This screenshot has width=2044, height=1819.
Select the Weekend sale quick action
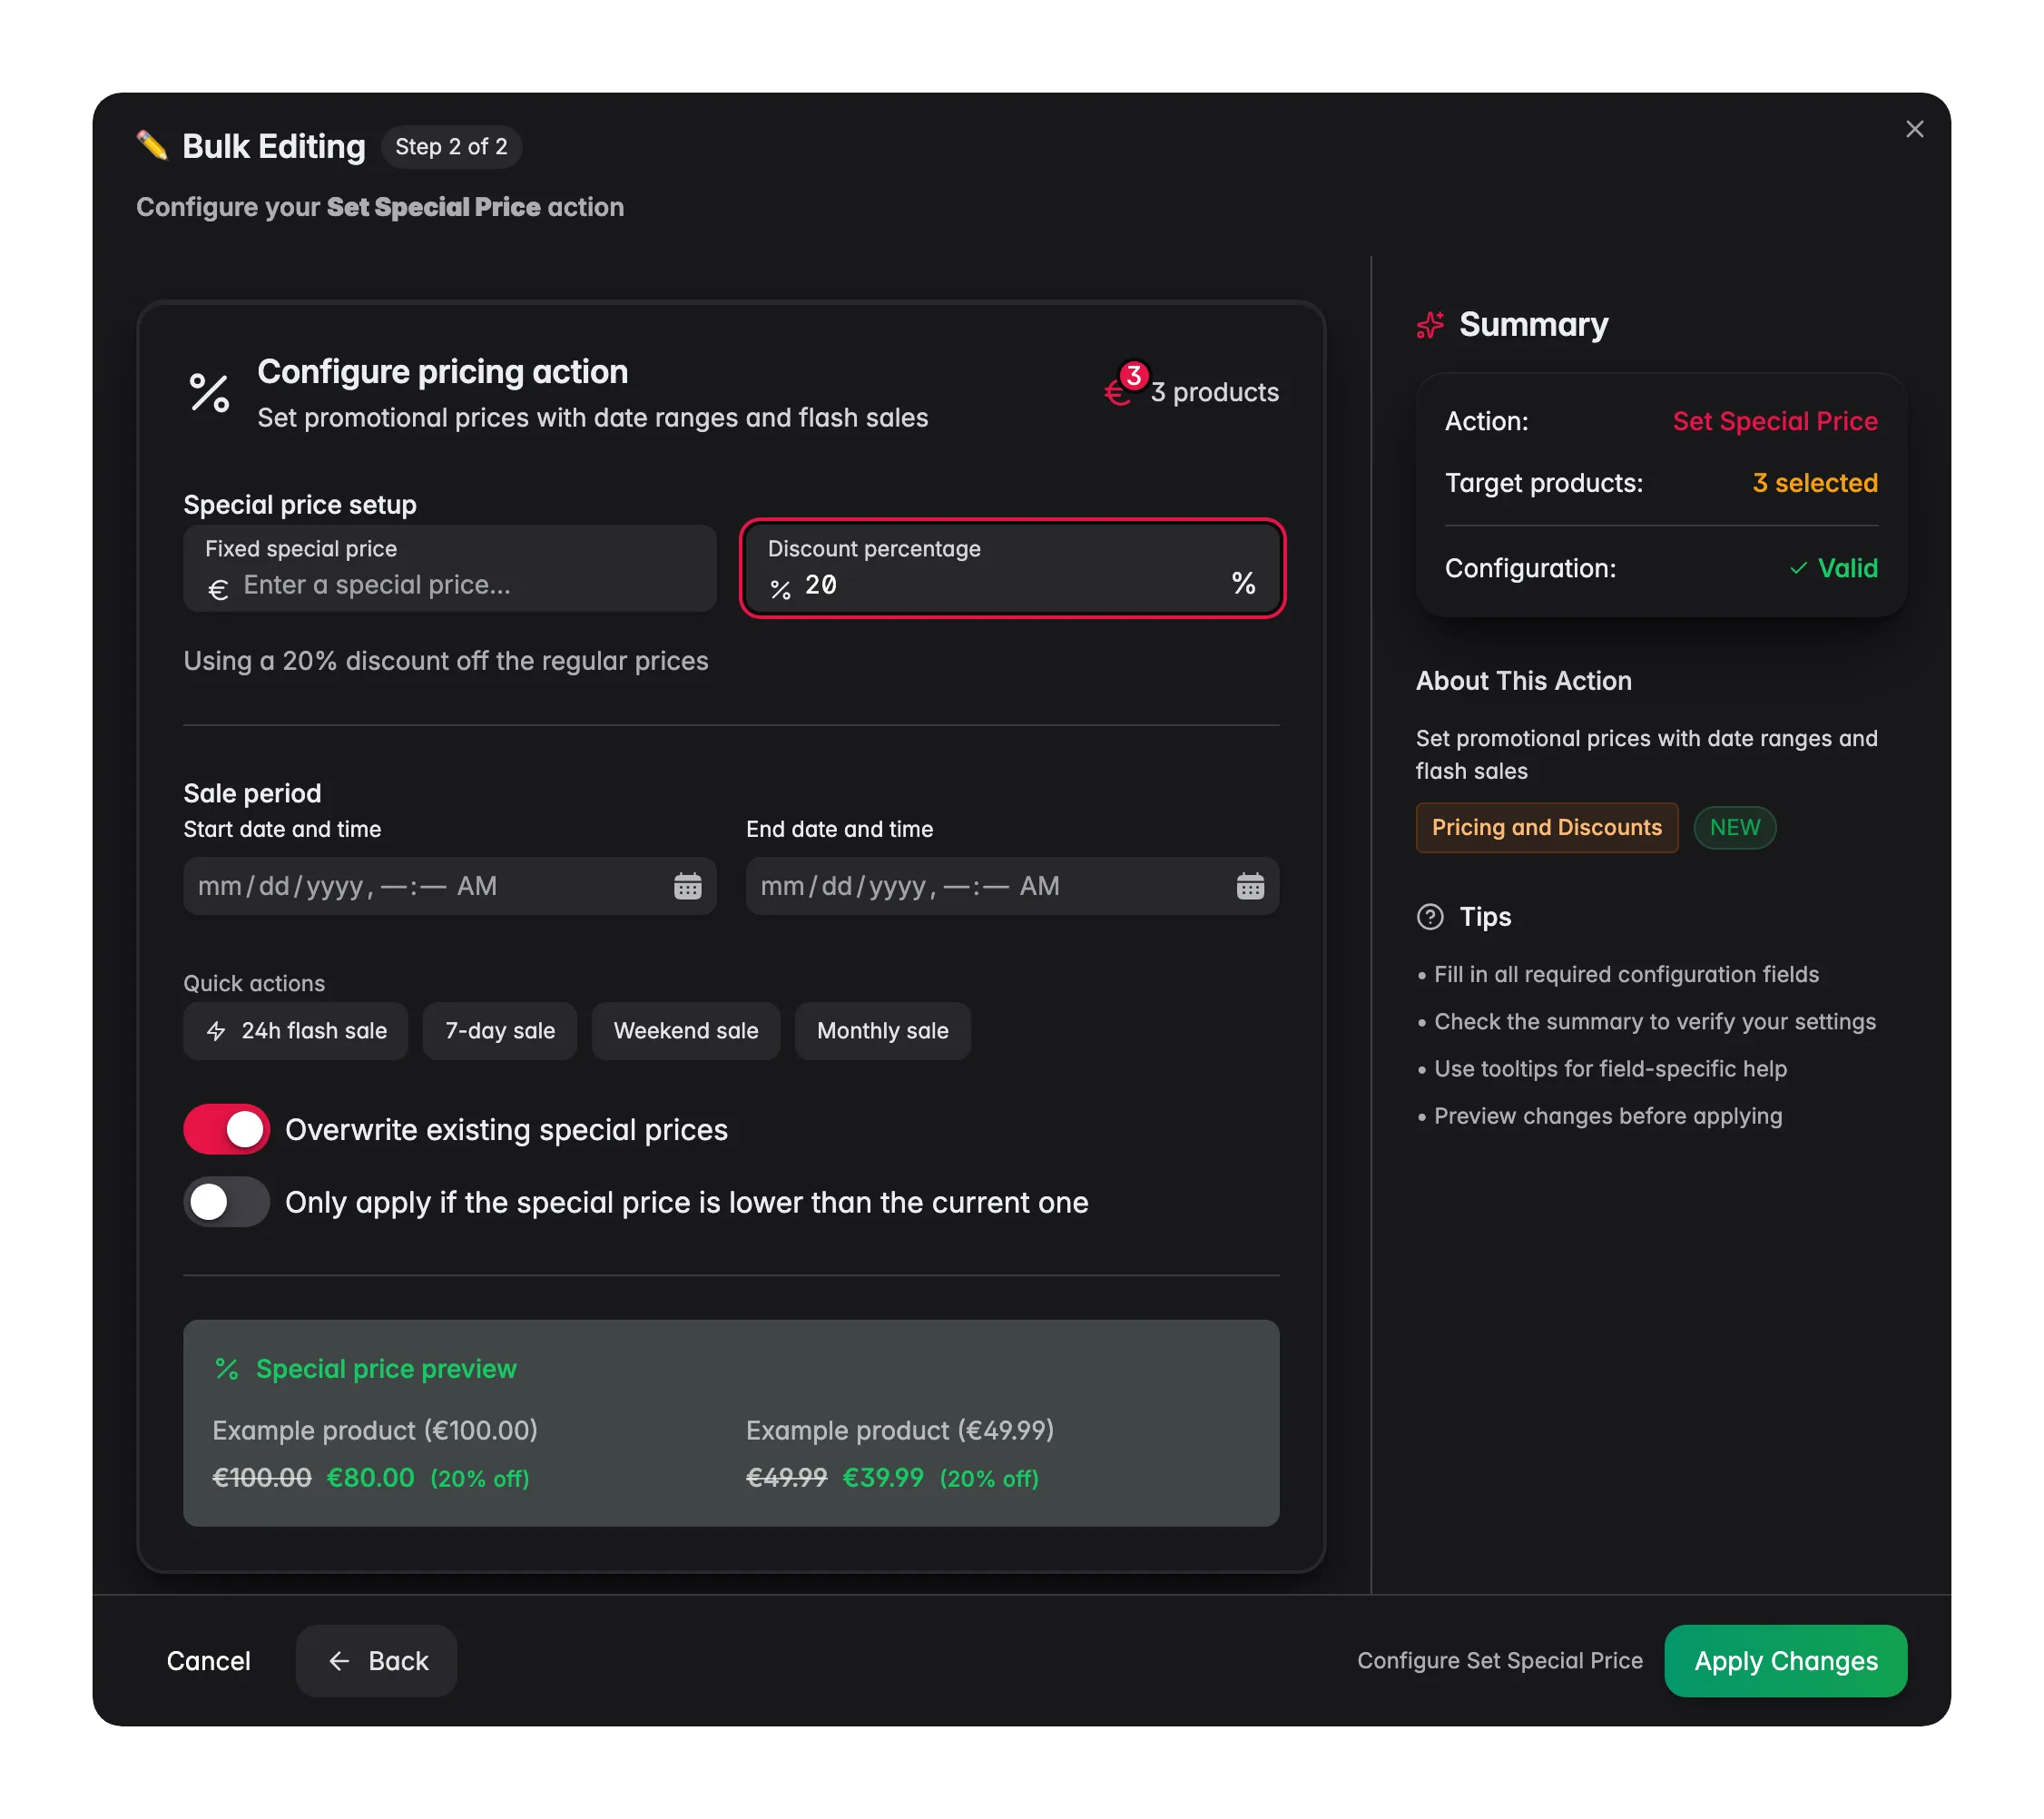point(686,1031)
